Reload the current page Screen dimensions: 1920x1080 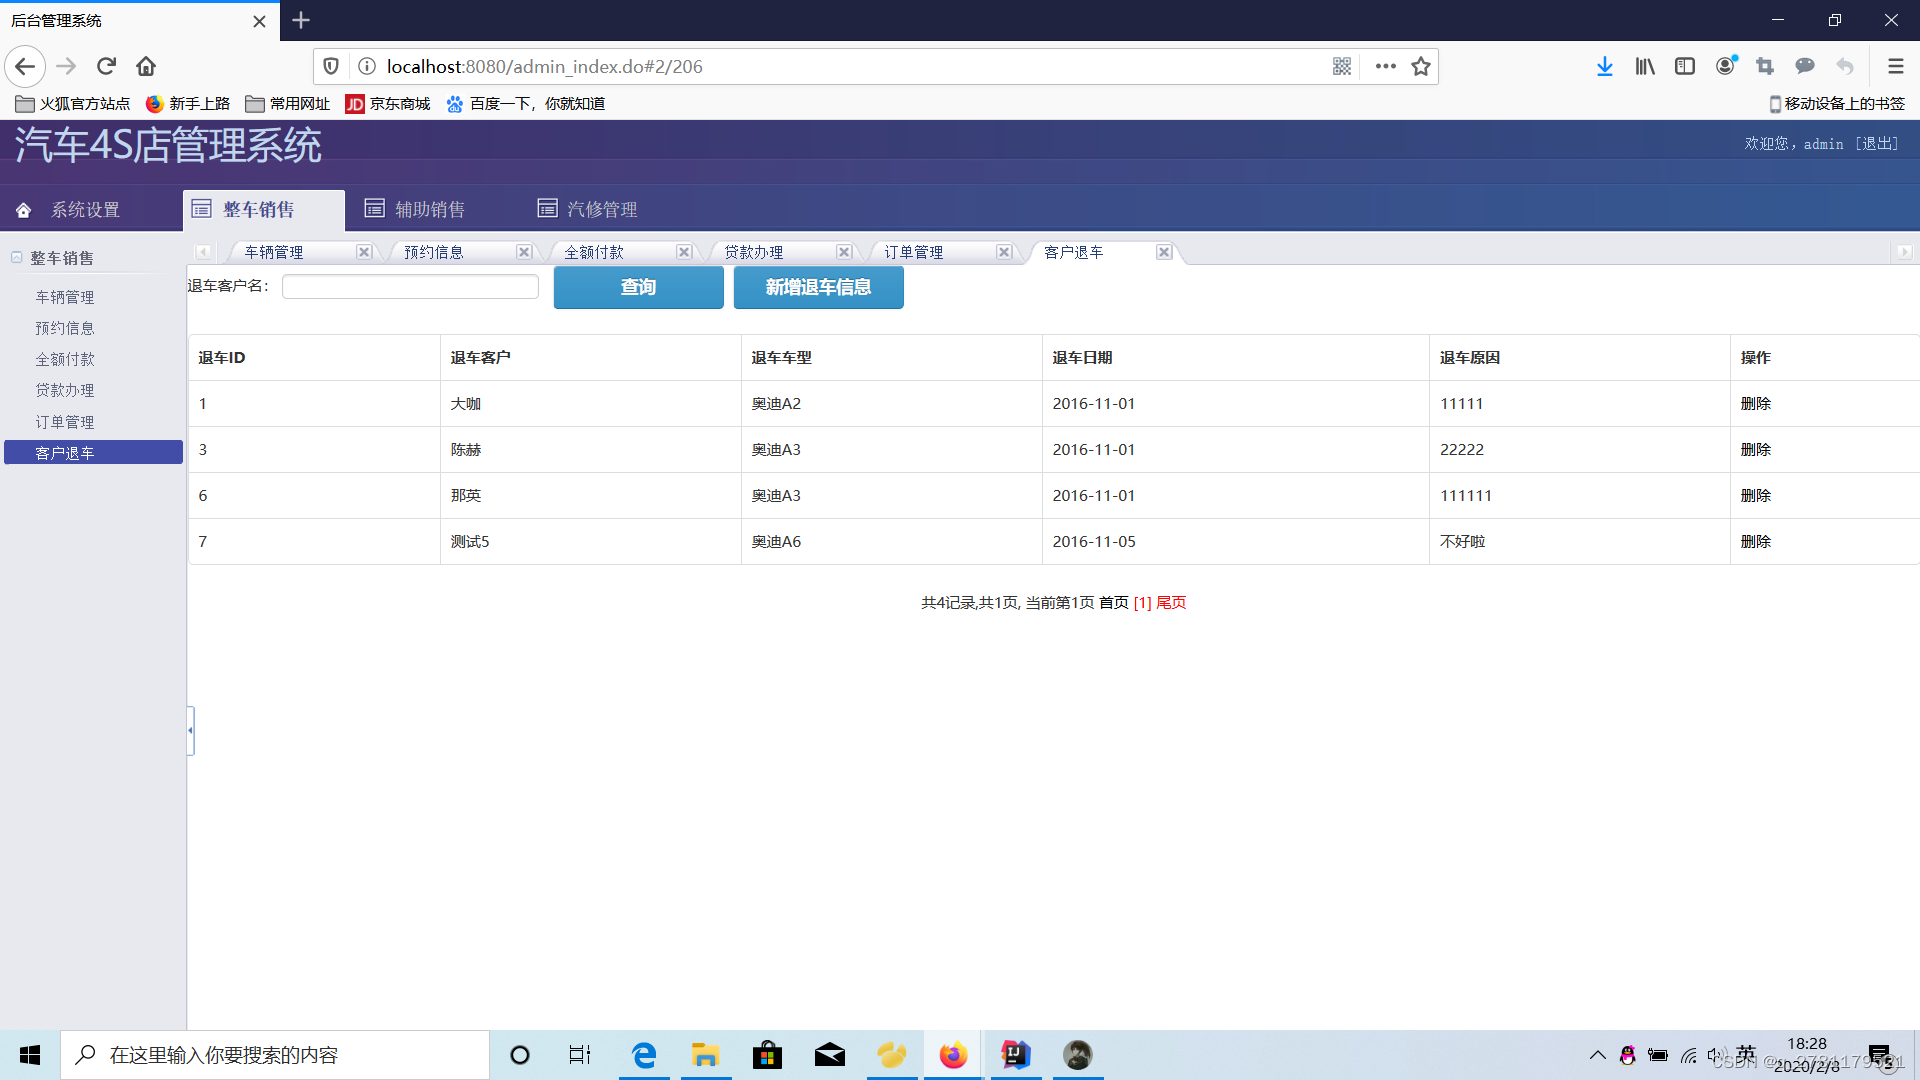(x=106, y=66)
